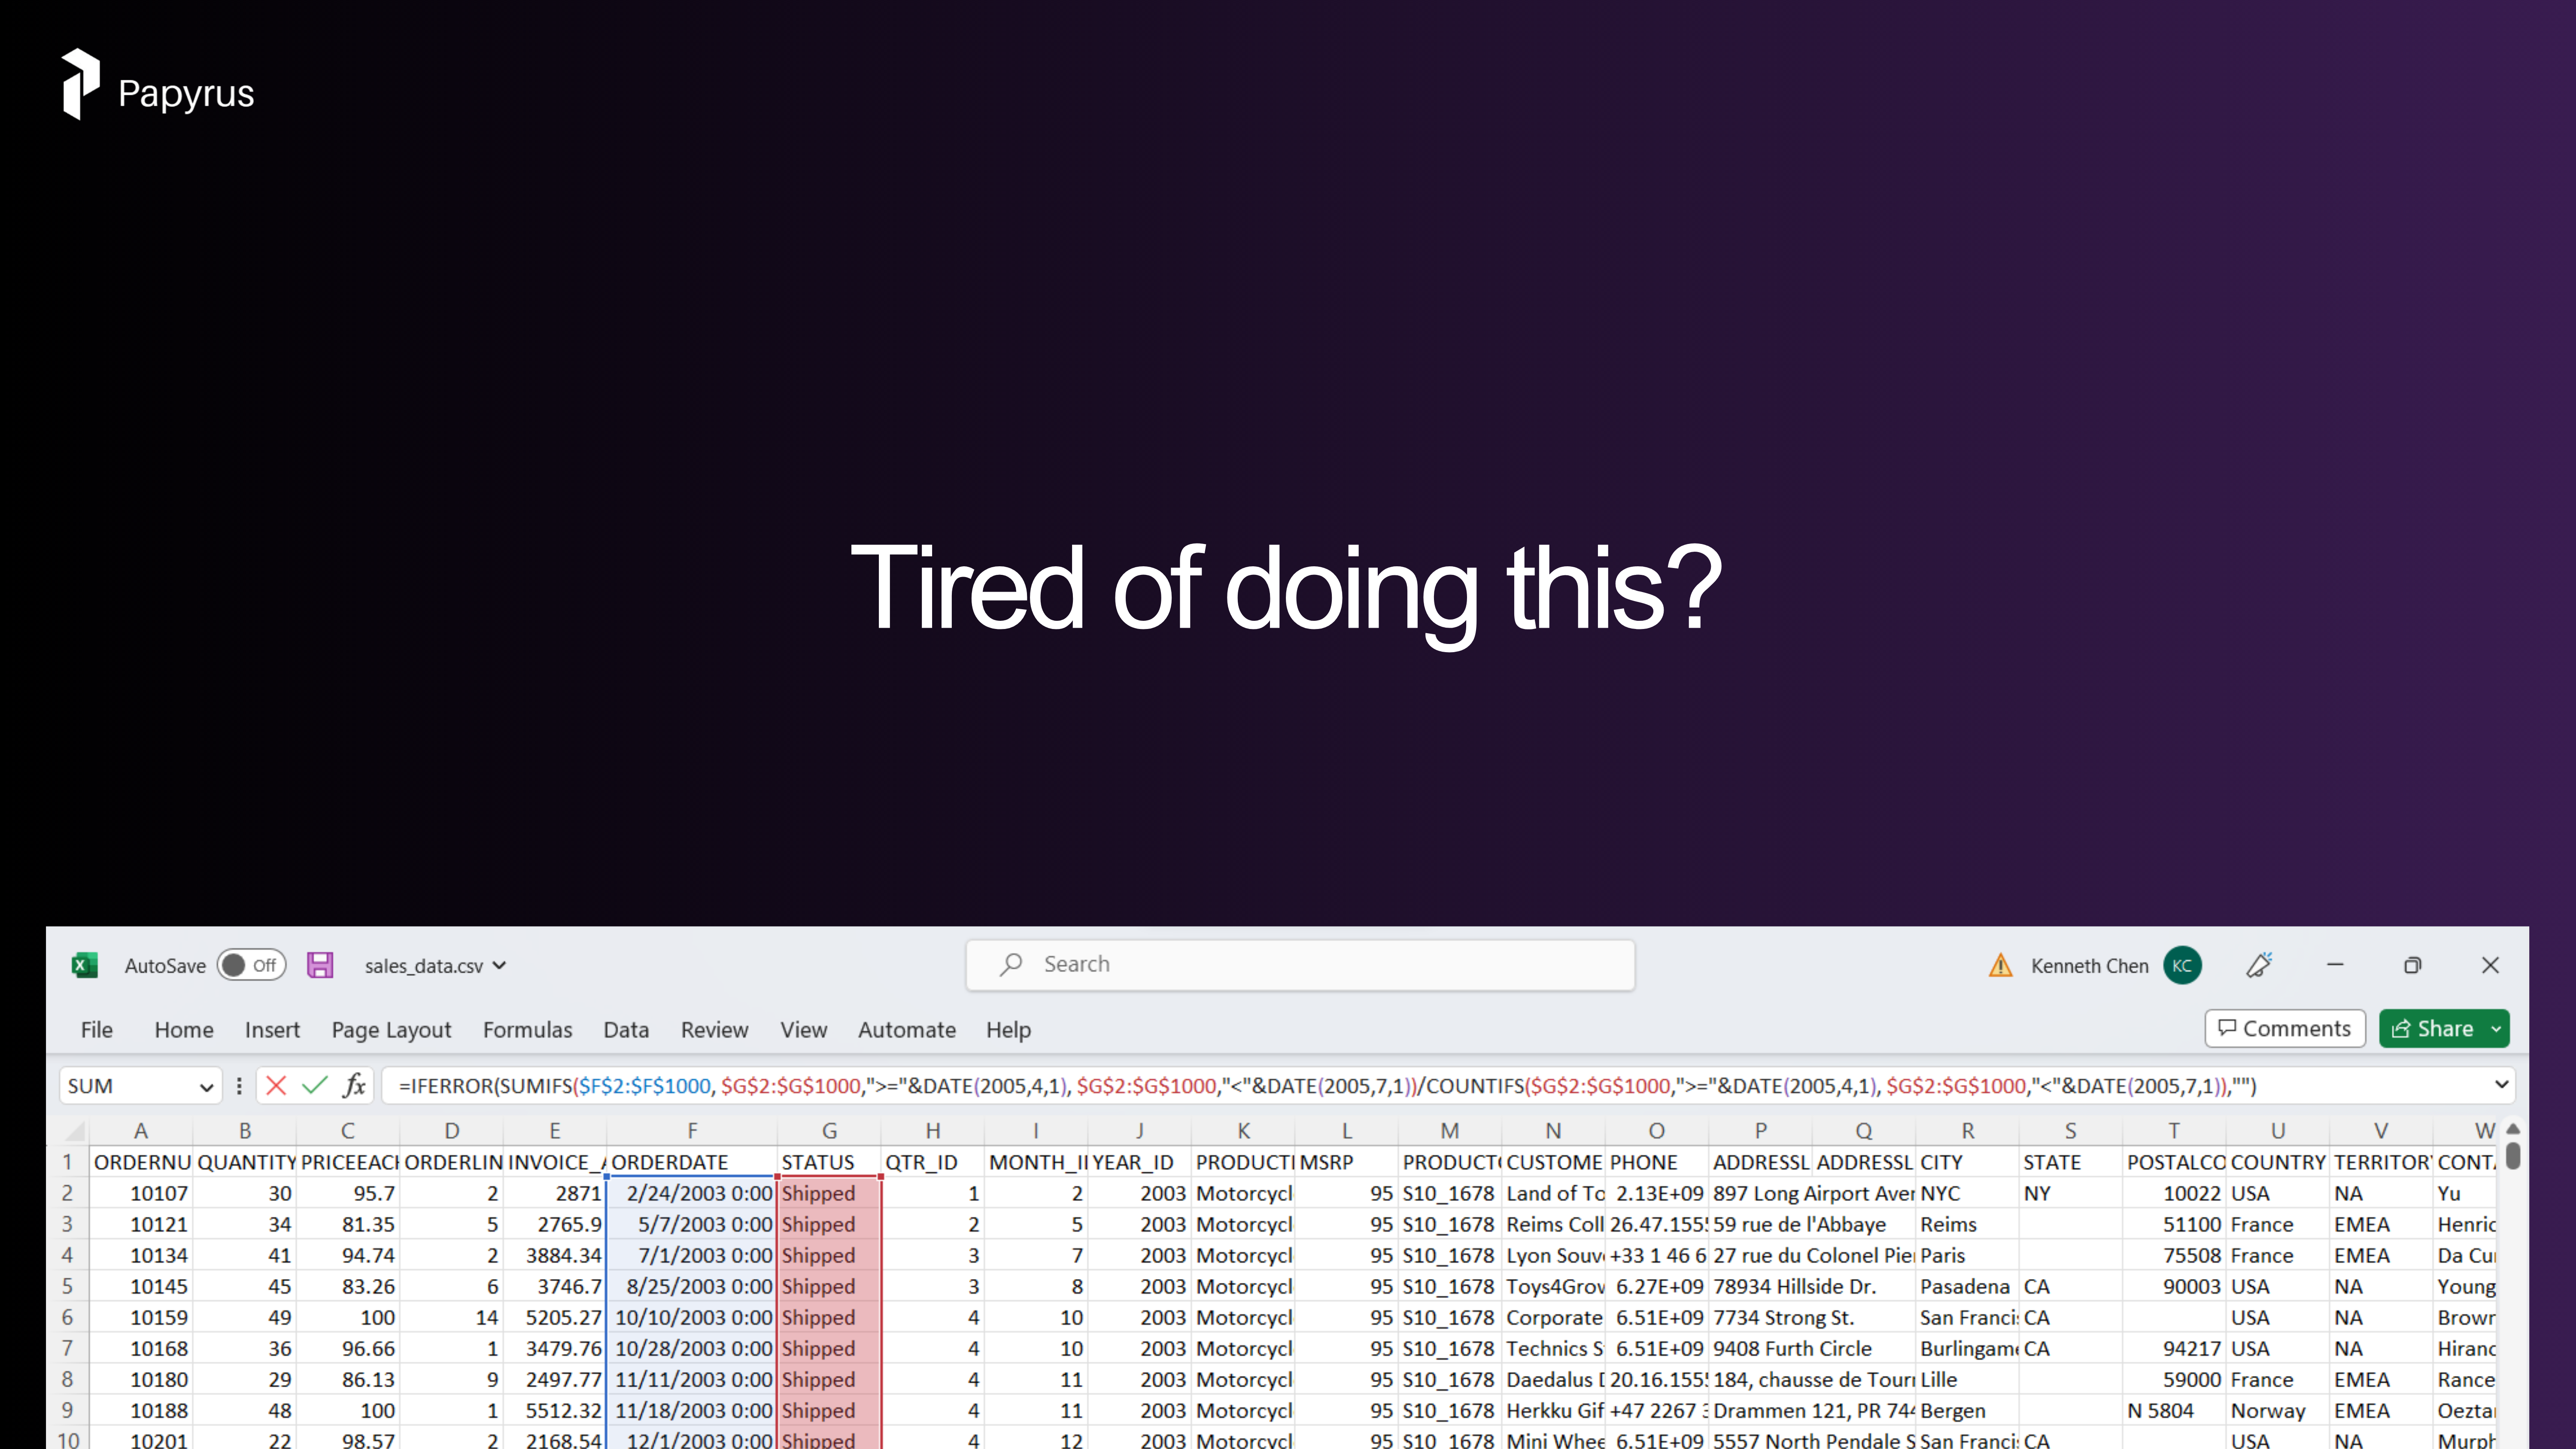
Task: Open the Insert ribbon tab
Action: [x=272, y=1029]
